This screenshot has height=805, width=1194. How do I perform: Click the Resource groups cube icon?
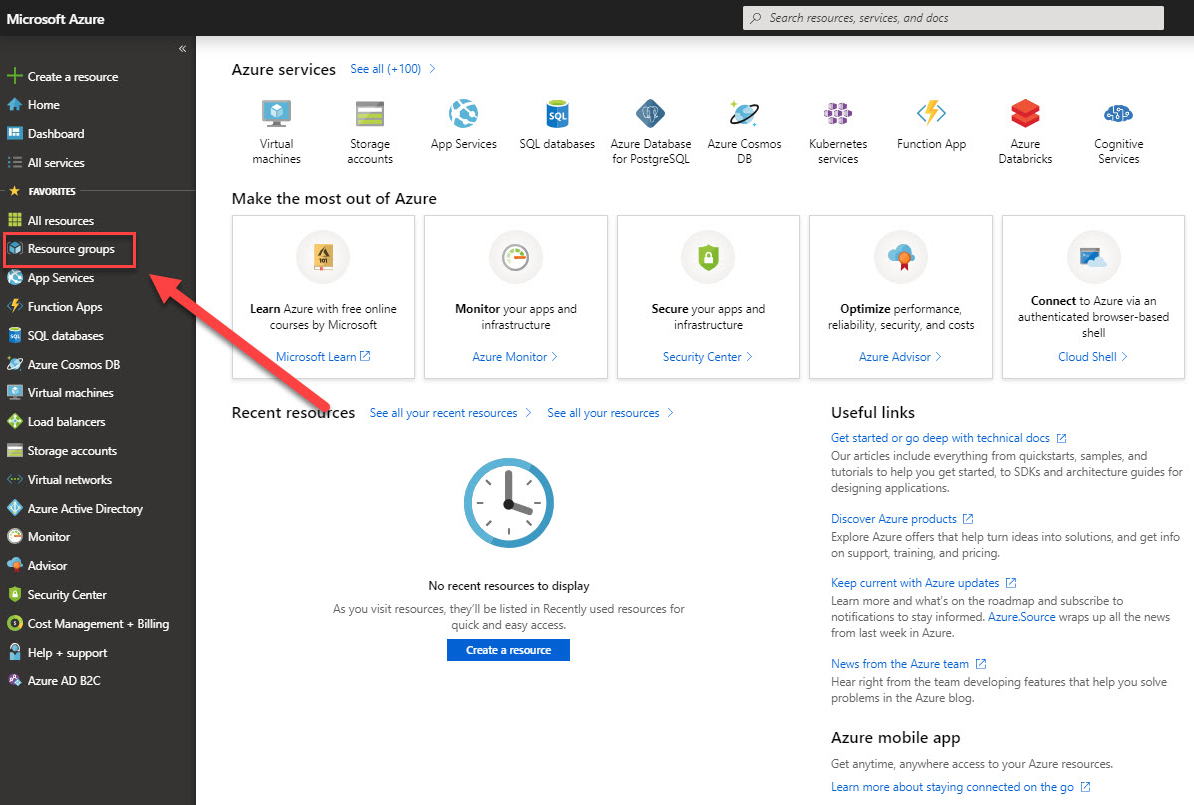click(x=14, y=248)
